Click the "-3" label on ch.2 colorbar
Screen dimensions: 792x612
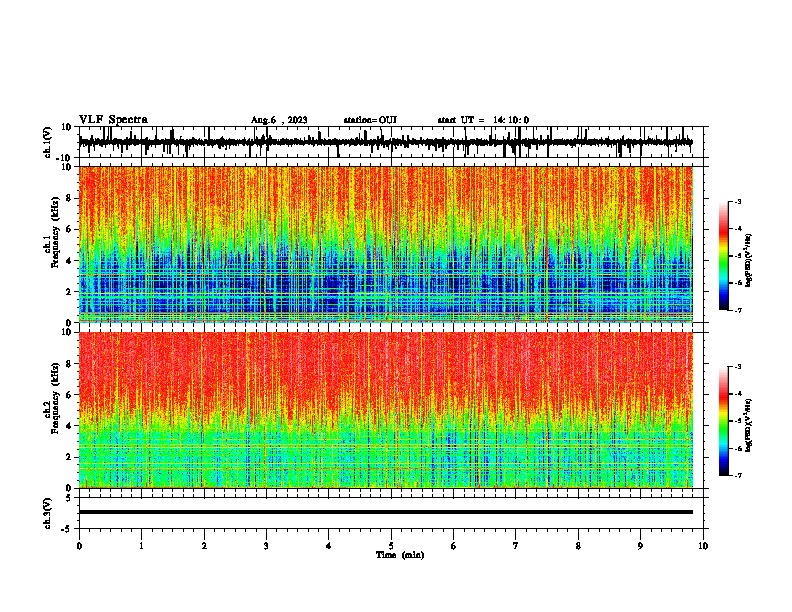click(x=737, y=367)
